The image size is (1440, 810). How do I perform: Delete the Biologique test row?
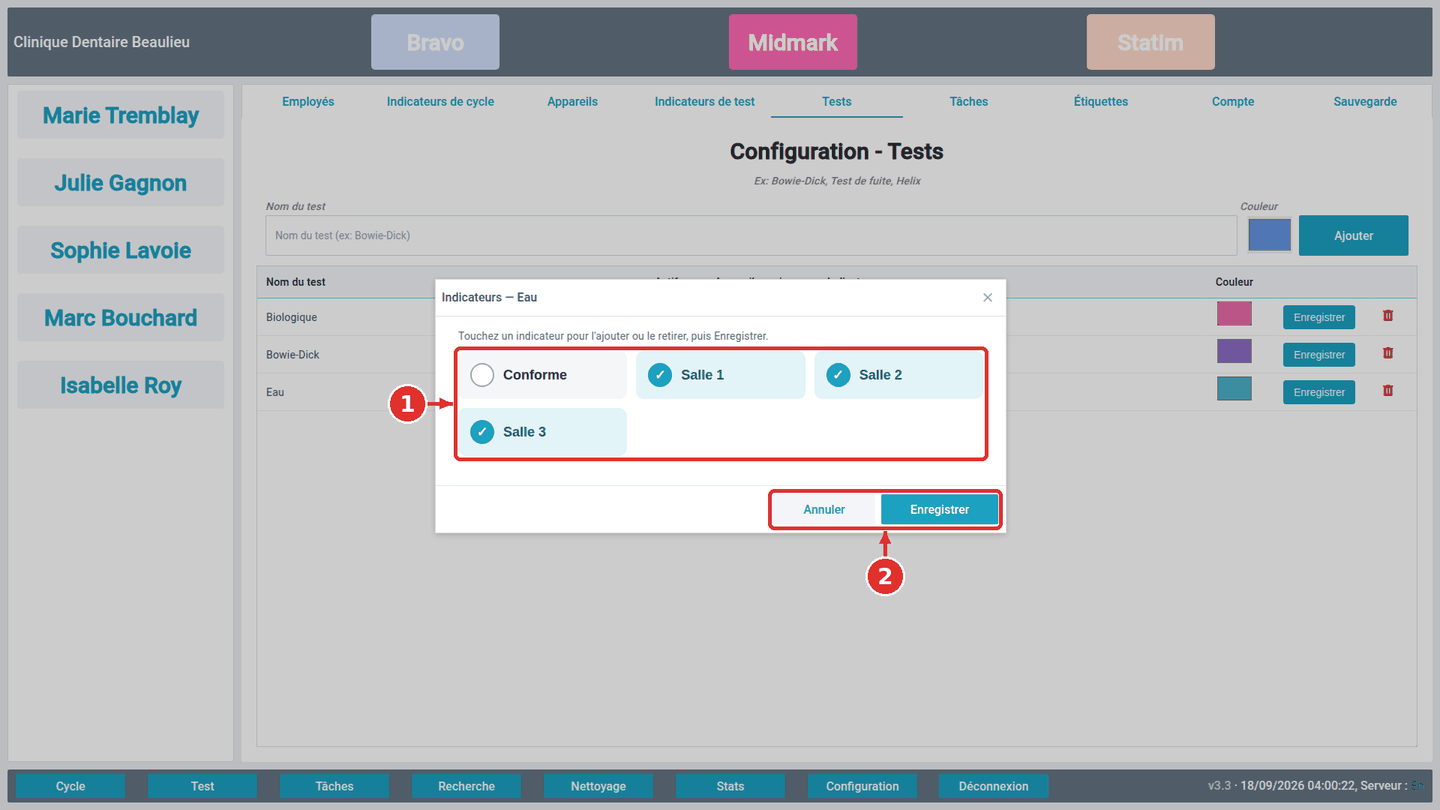(x=1388, y=316)
